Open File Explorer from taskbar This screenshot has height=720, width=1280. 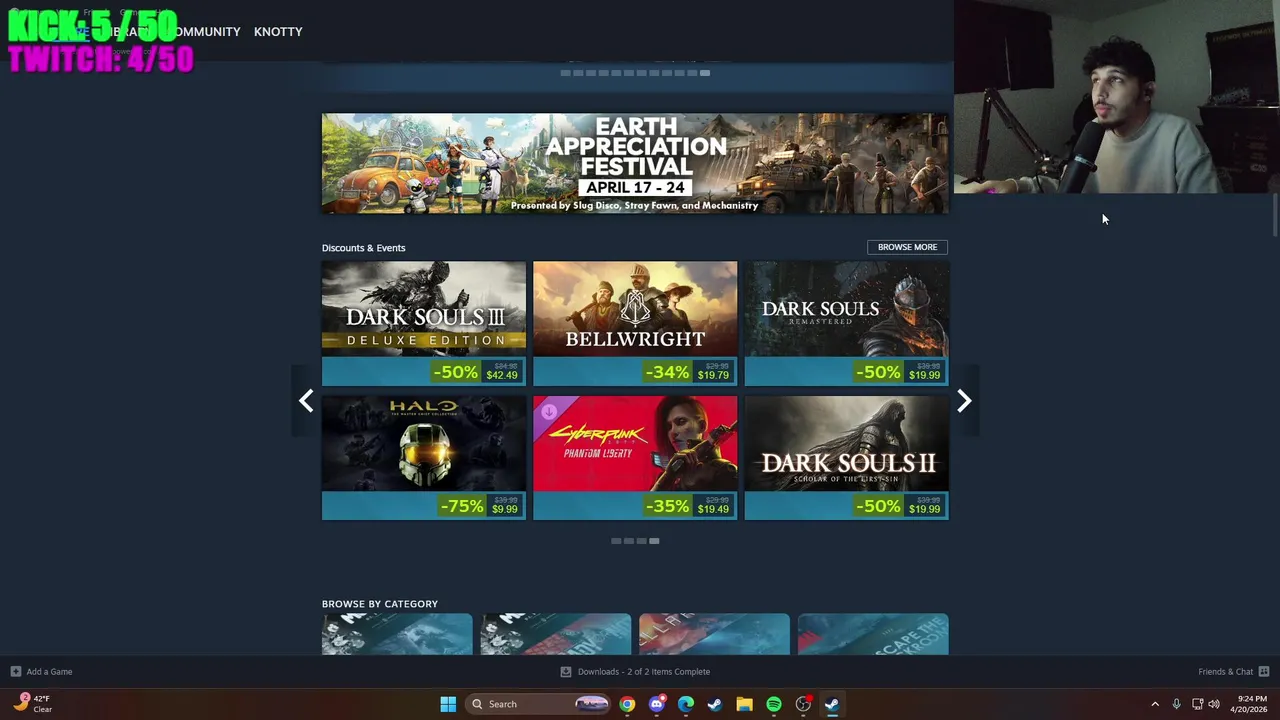744,704
